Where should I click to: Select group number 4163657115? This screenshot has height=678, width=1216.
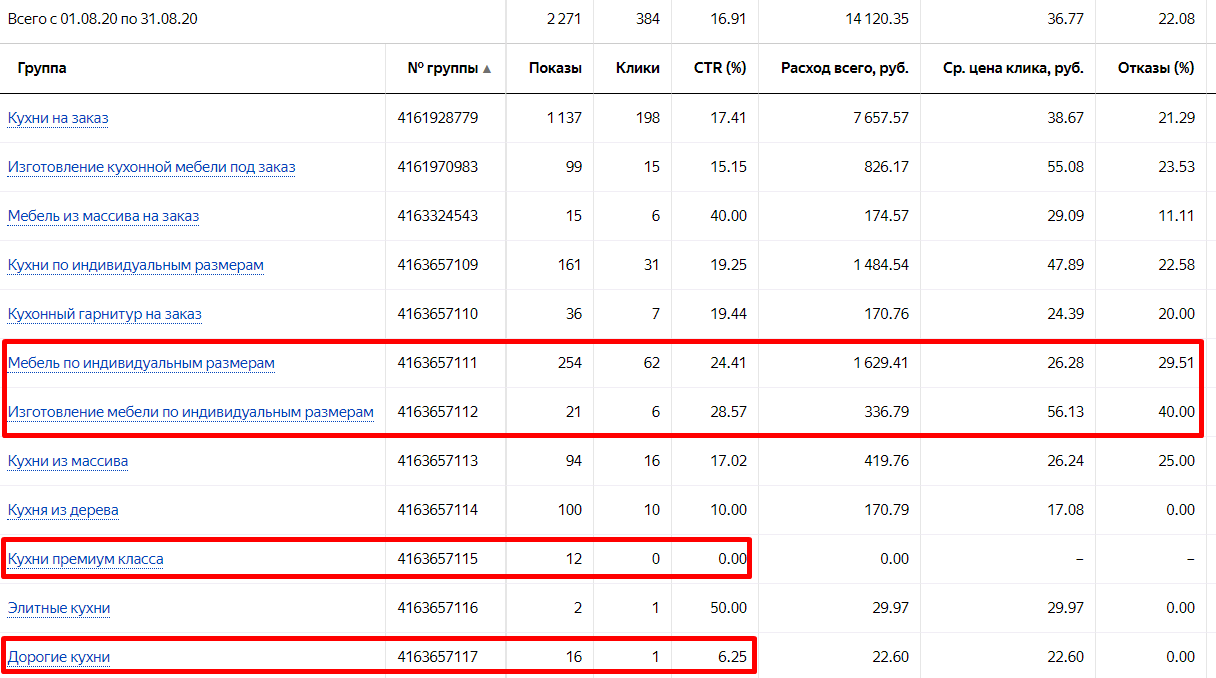point(438,559)
